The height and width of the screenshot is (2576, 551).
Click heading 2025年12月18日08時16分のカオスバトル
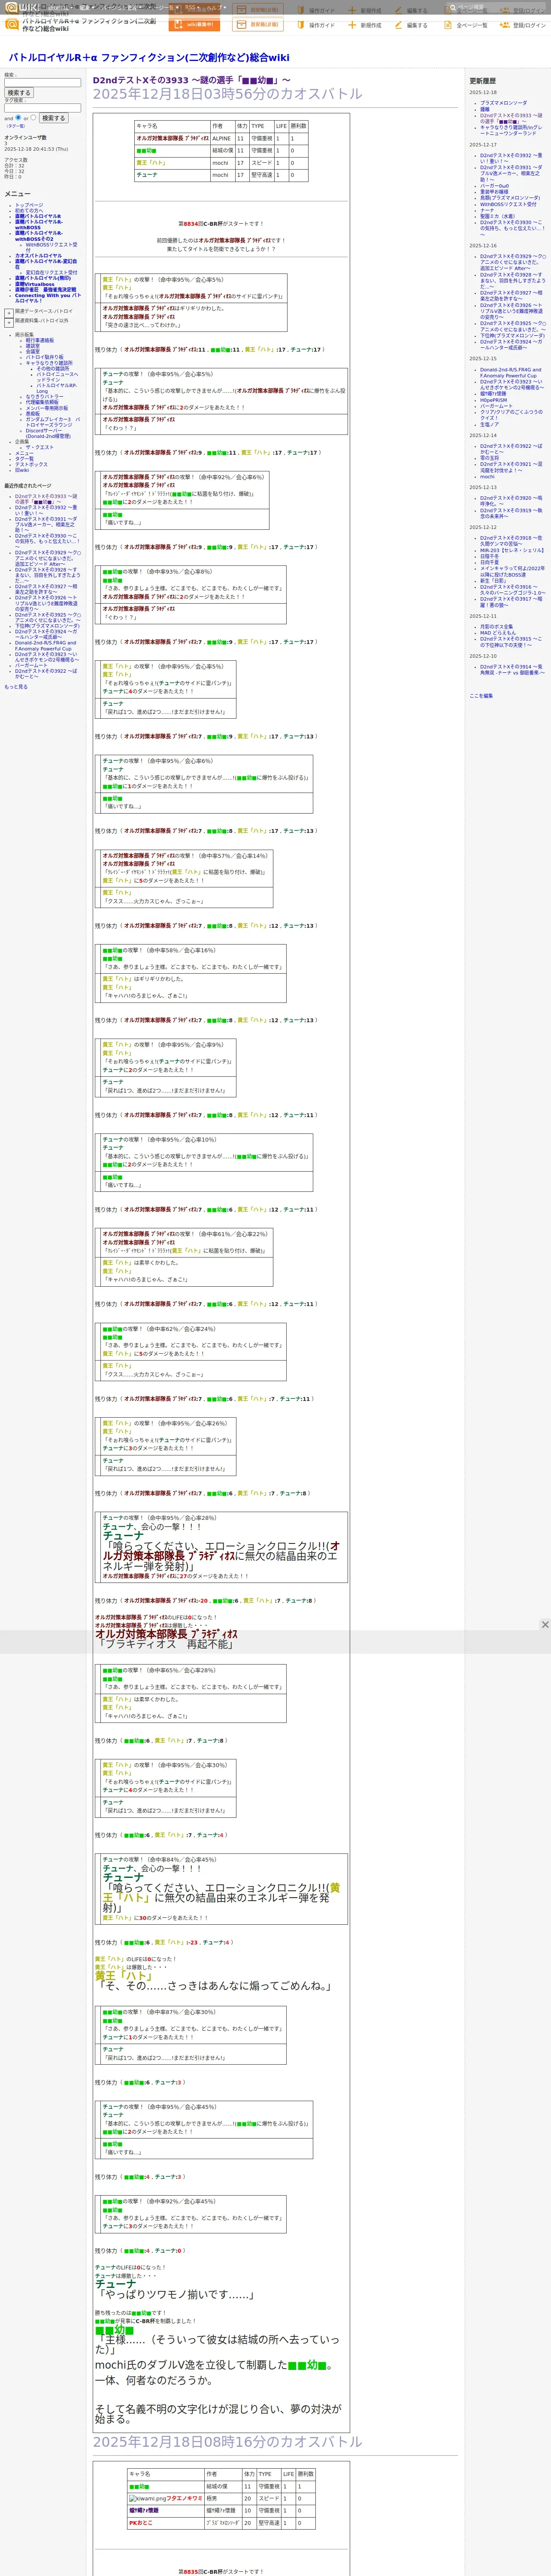point(227,2441)
